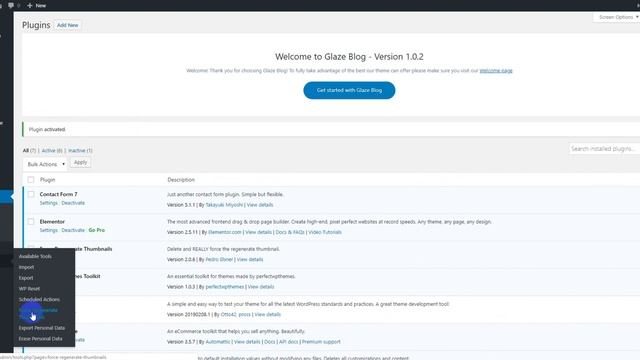Tick the select-all plugins checkbox in header
Image resolution: width=640 pixels, height=360 pixels.
(31, 180)
